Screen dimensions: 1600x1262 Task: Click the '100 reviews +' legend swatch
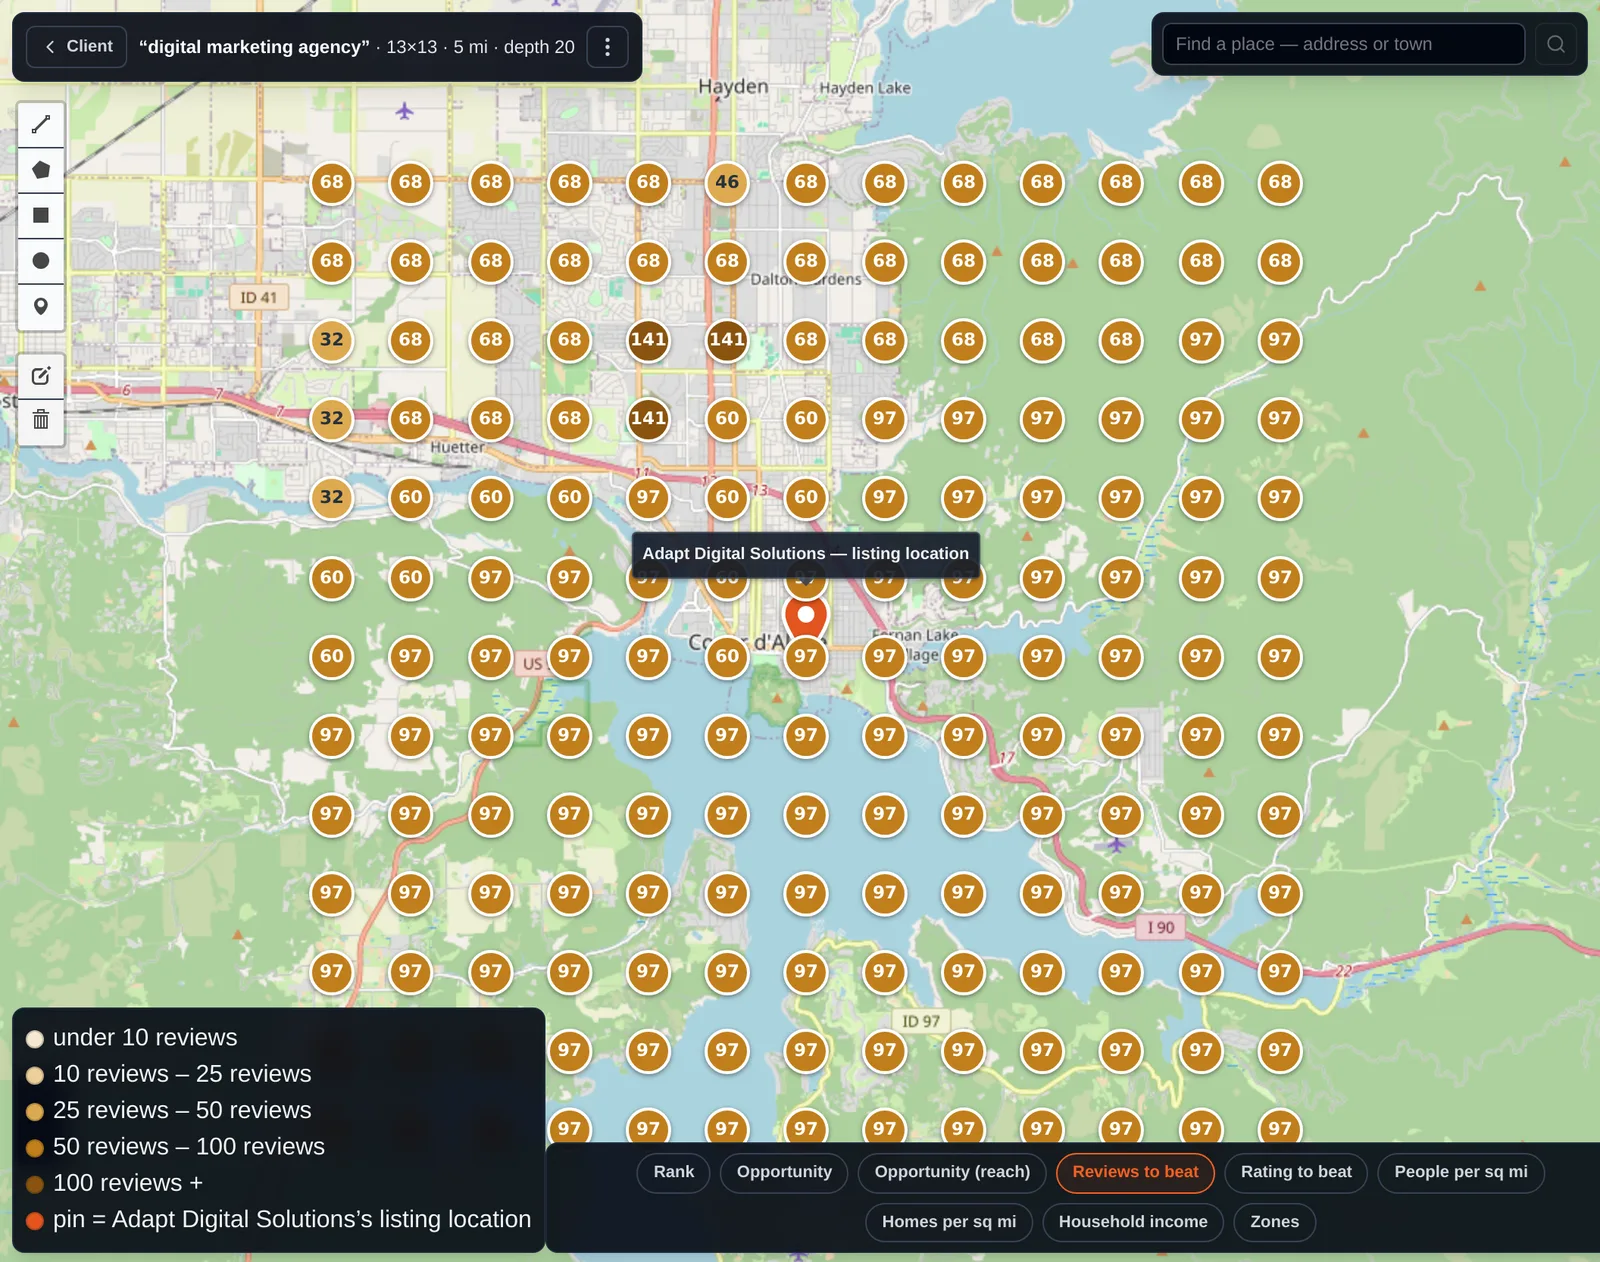35,1184
